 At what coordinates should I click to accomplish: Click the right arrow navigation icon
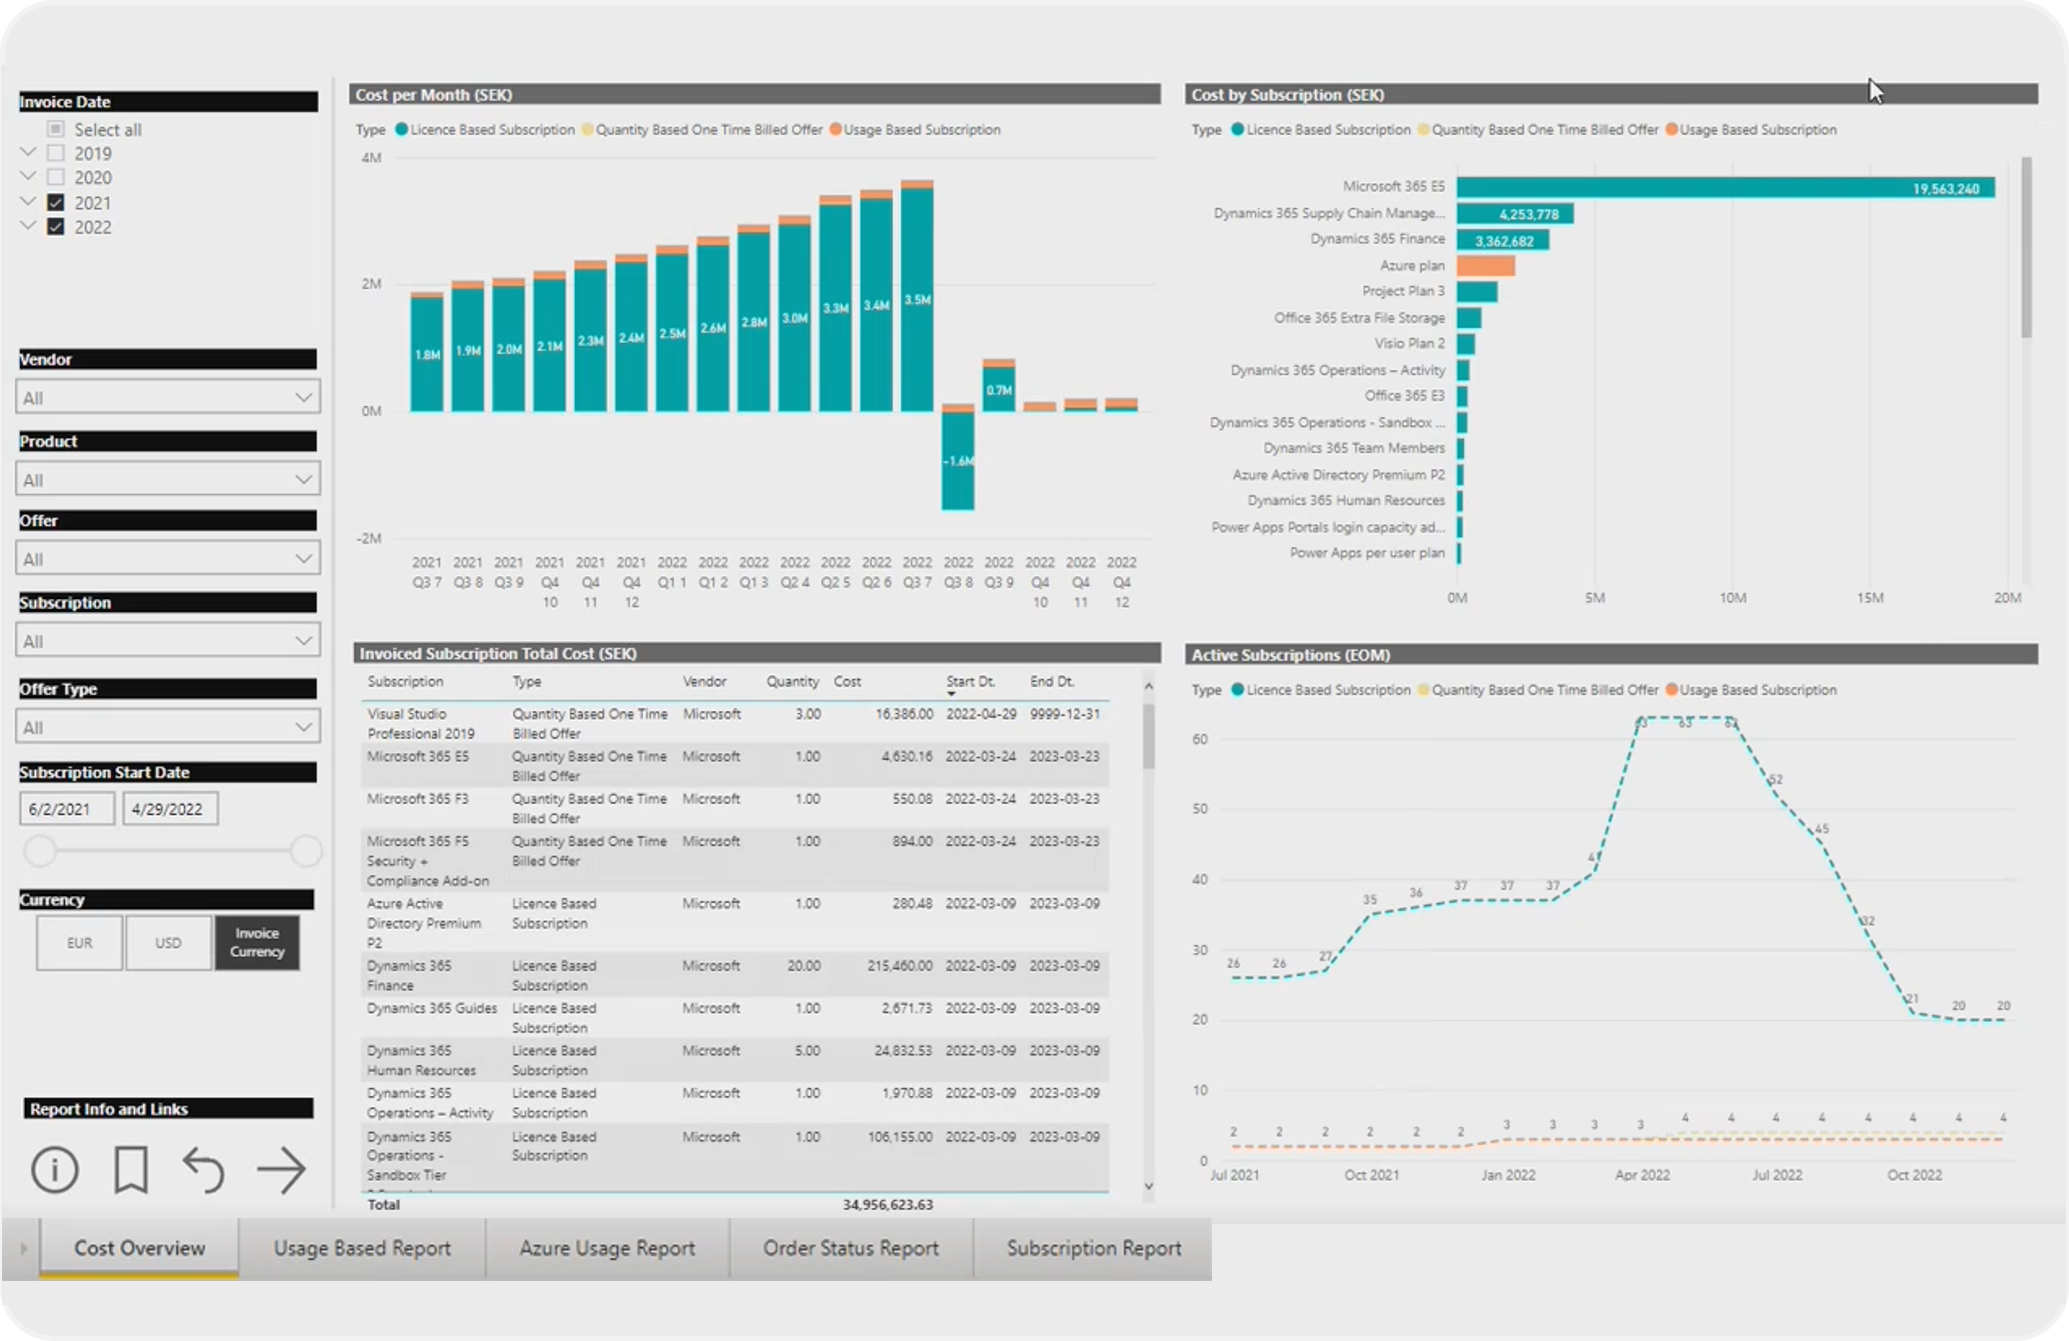point(281,1169)
